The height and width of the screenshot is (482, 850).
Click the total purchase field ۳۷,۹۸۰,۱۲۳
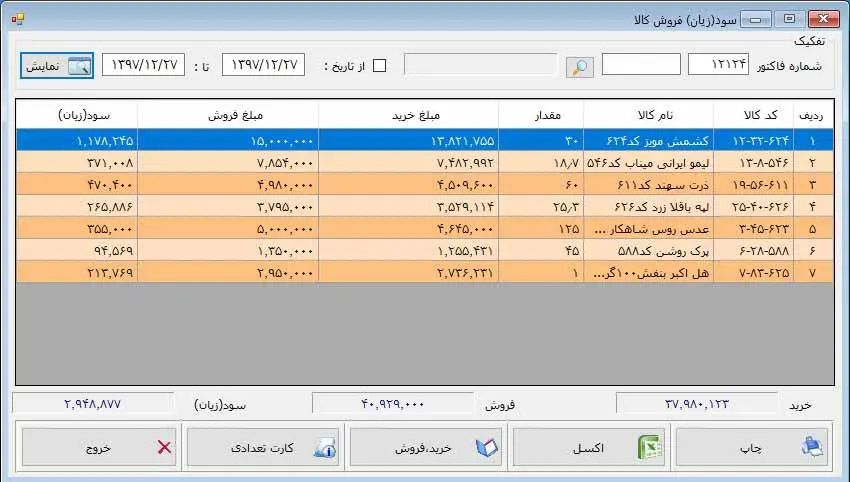click(697, 404)
